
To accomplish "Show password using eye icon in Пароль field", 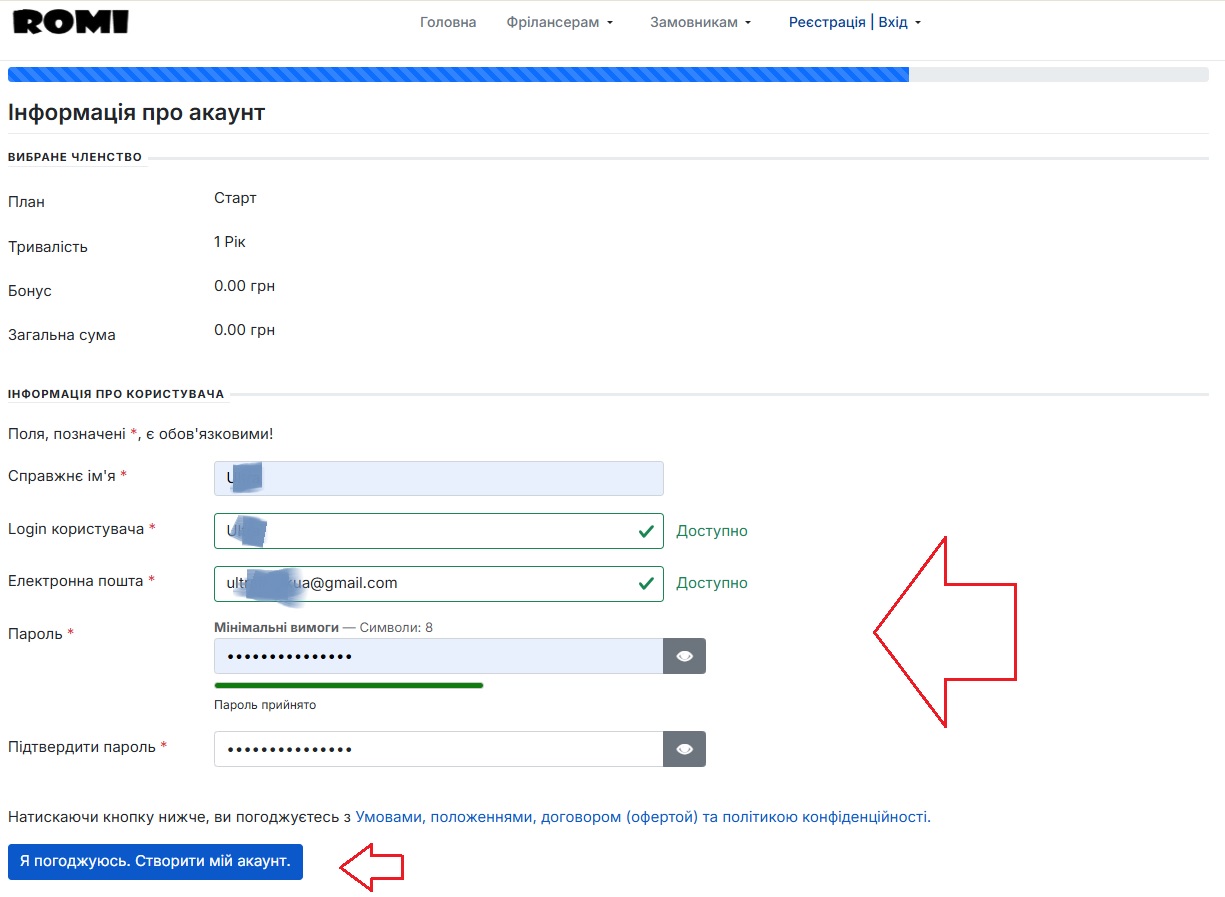I will (685, 656).
